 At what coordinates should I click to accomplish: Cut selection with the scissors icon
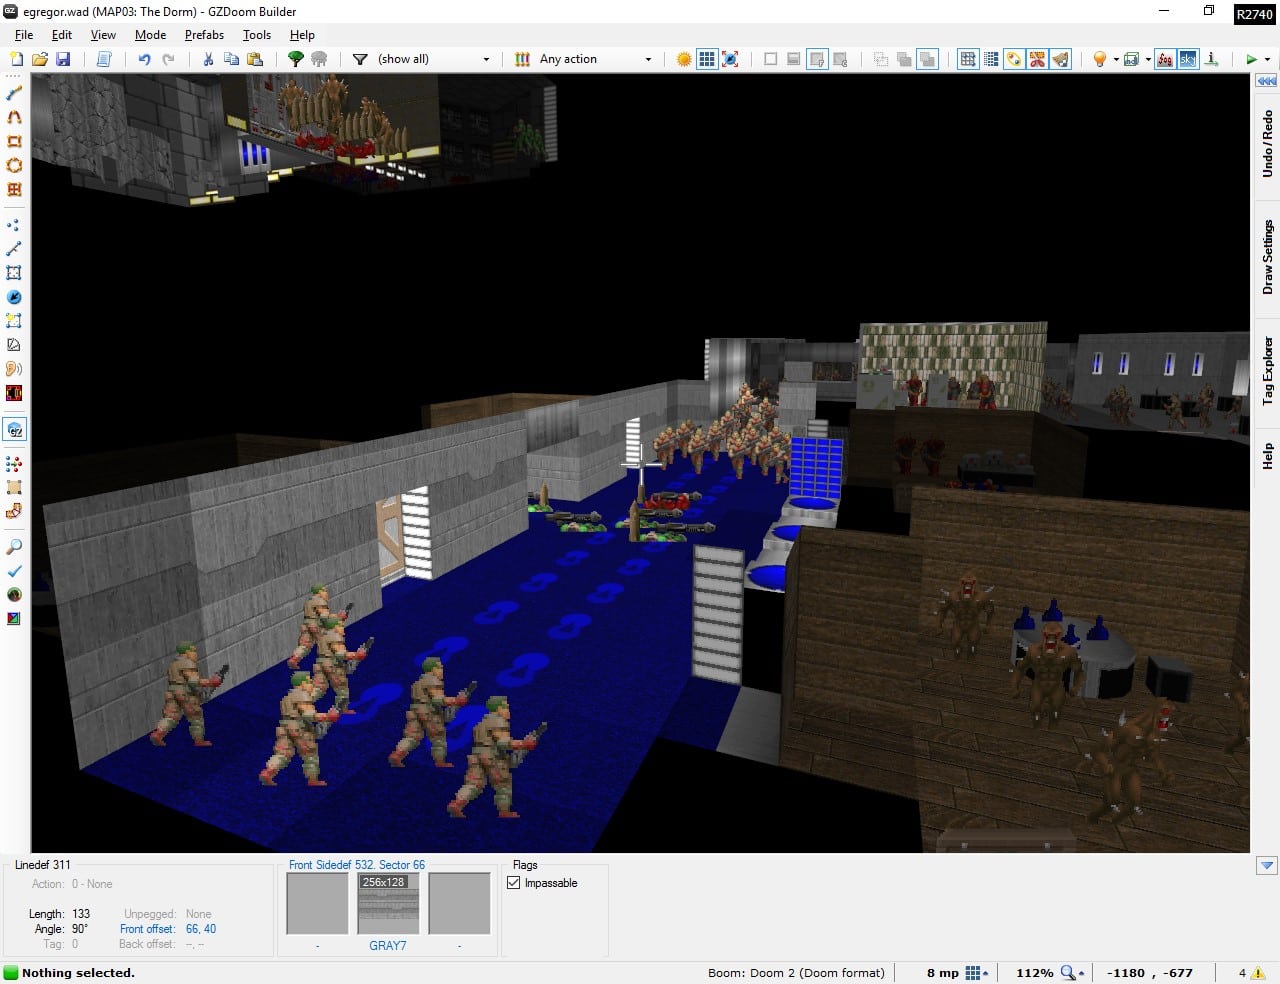coord(208,59)
